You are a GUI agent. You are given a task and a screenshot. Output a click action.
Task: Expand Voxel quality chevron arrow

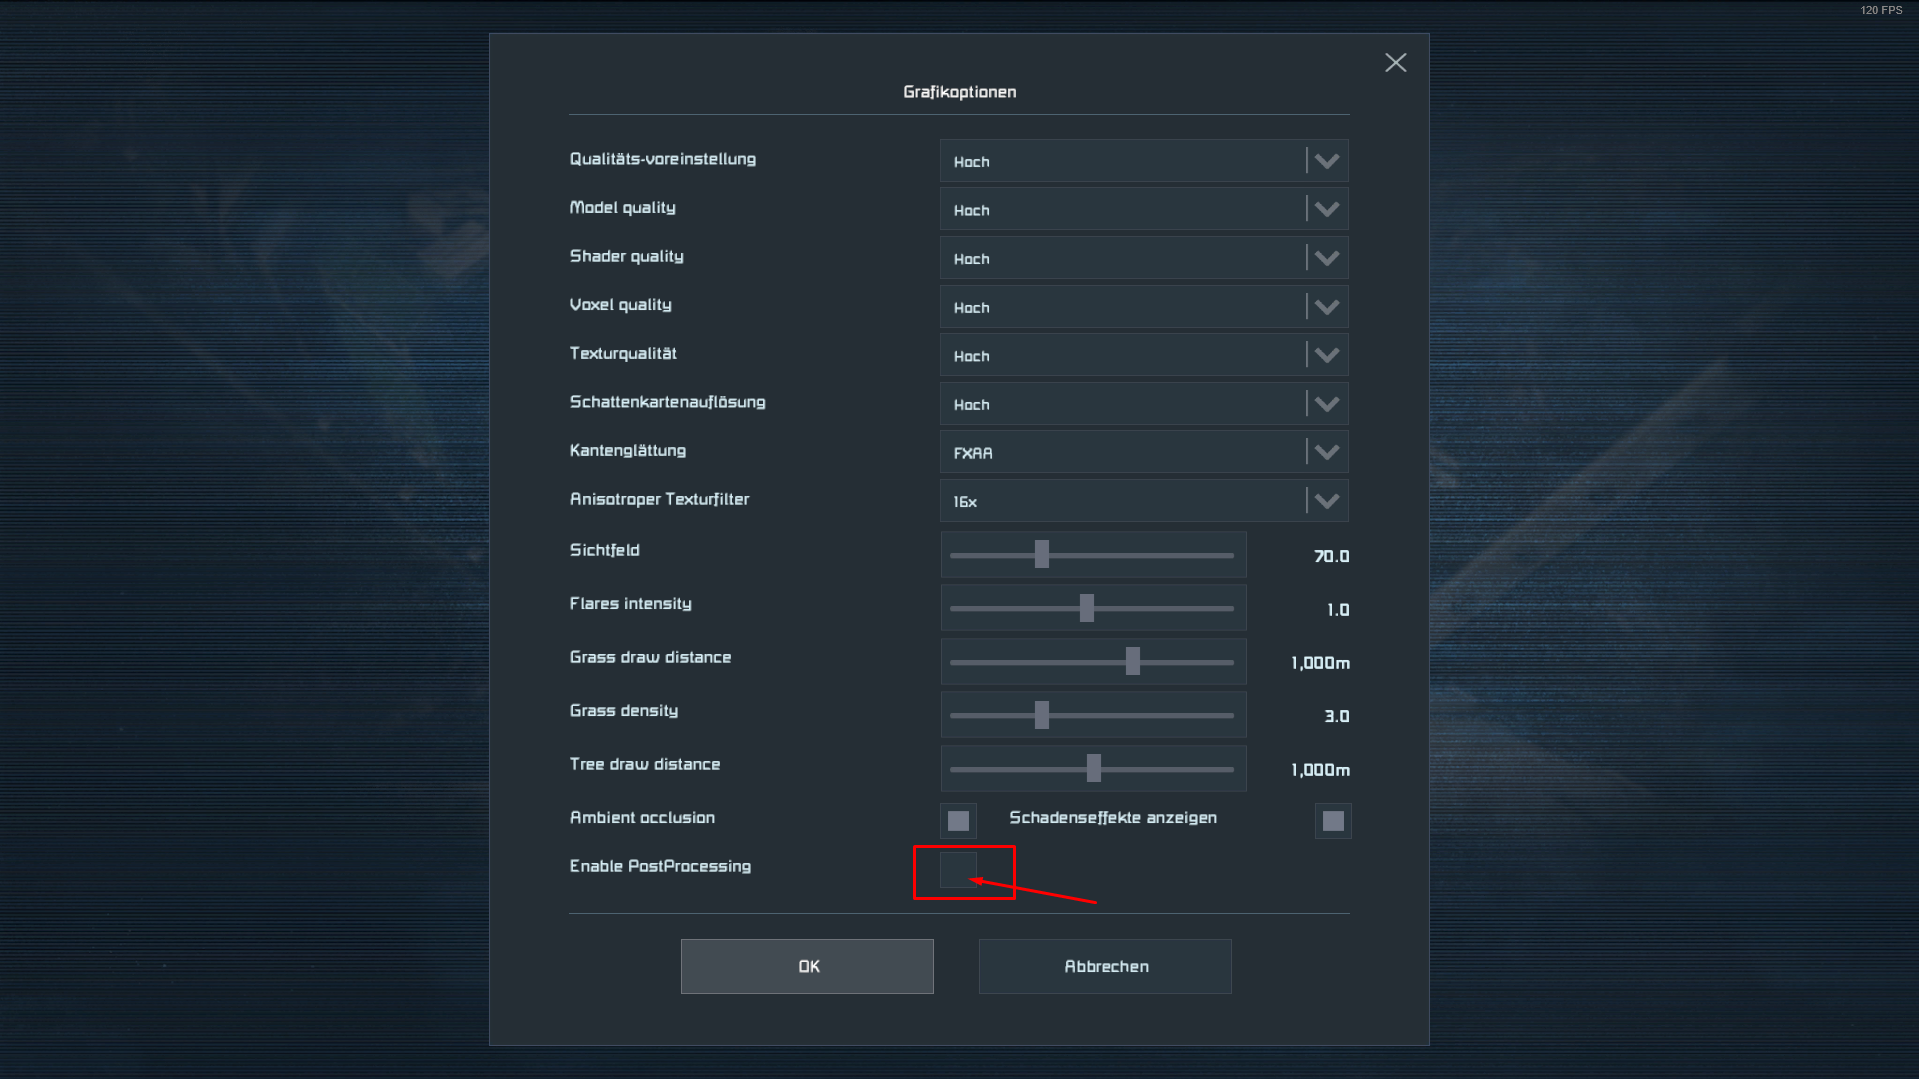1326,307
